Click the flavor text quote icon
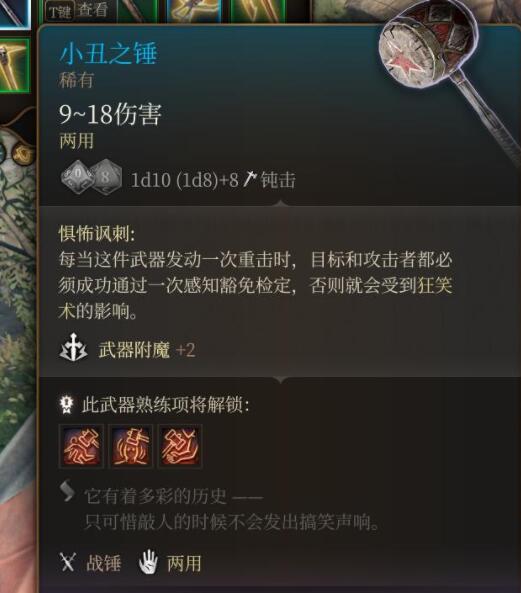Screen dimensions: 521x593 coord(67,491)
